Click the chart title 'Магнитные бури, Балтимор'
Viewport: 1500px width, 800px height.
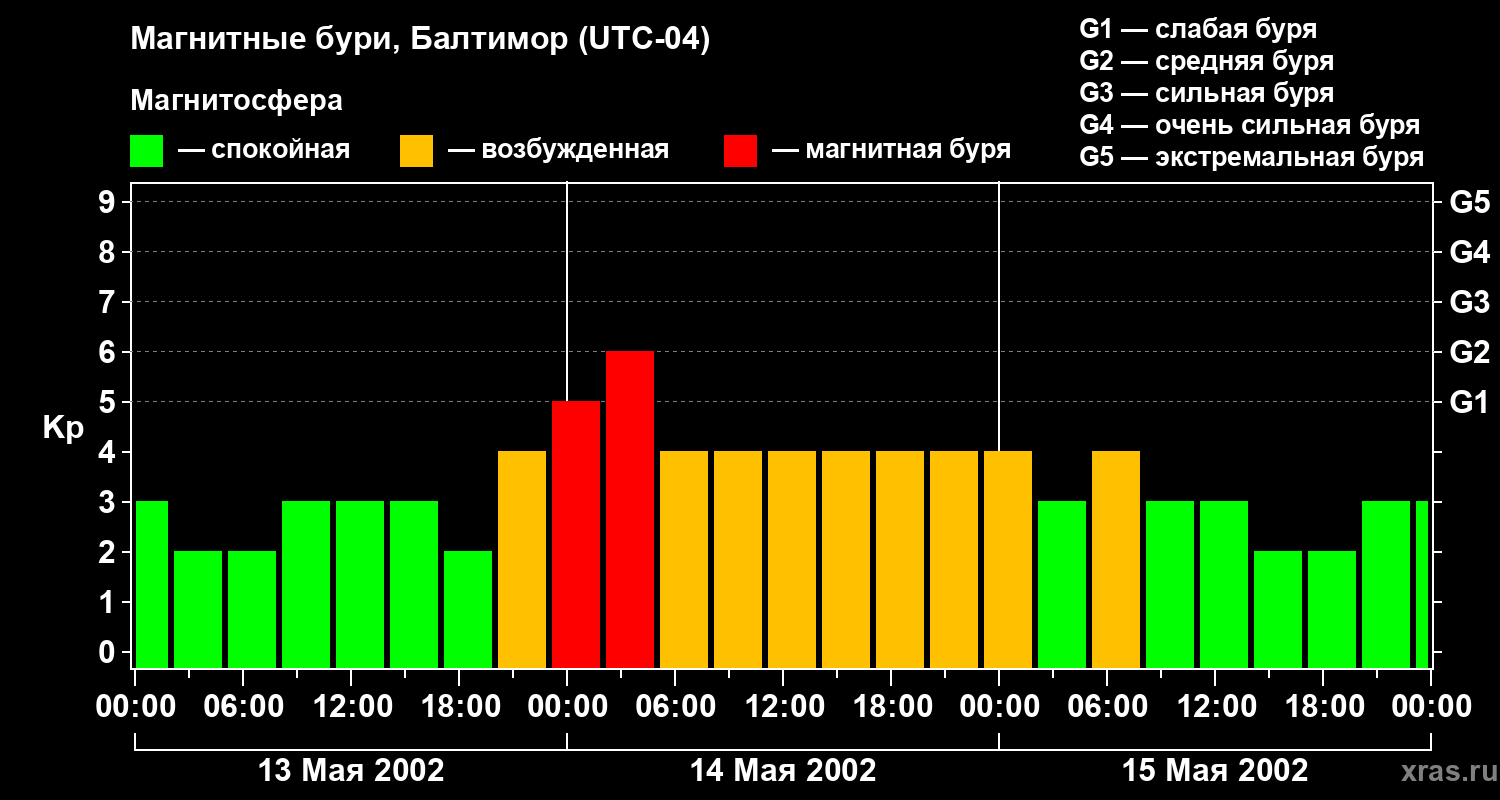[420, 40]
